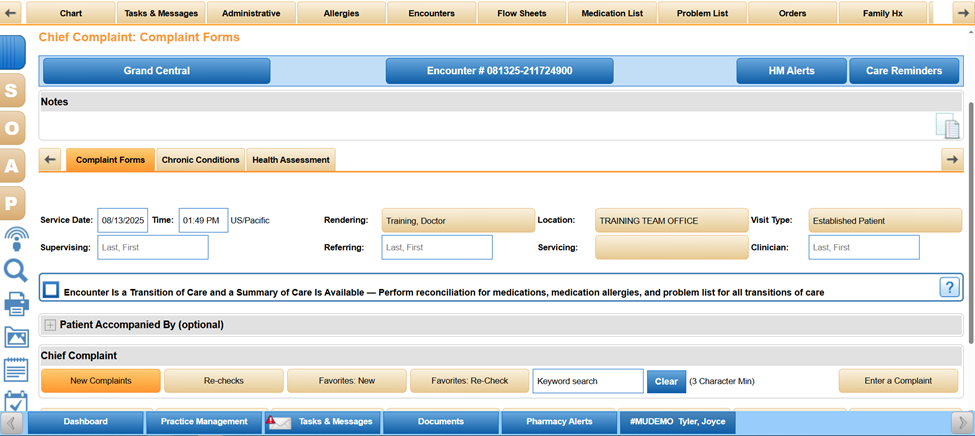Open the notepad list icon in sidebar
The image size is (975, 436).
pos(15,370)
